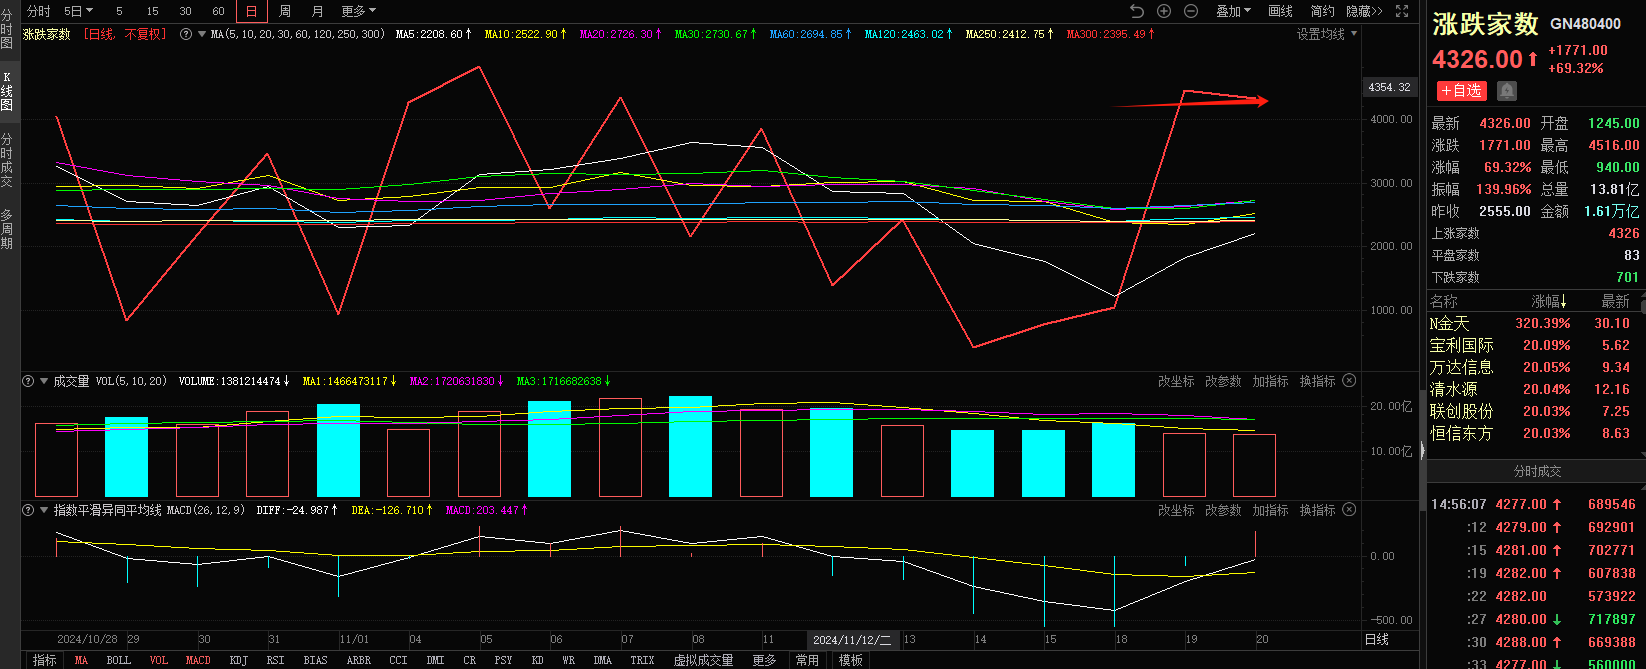
Task: Click the alert bell icon beside 自选
Action: pos(1507,91)
